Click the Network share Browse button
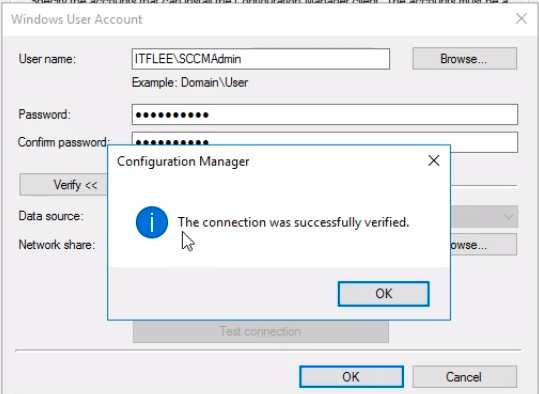The height and width of the screenshot is (394, 539). click(484, 244)
